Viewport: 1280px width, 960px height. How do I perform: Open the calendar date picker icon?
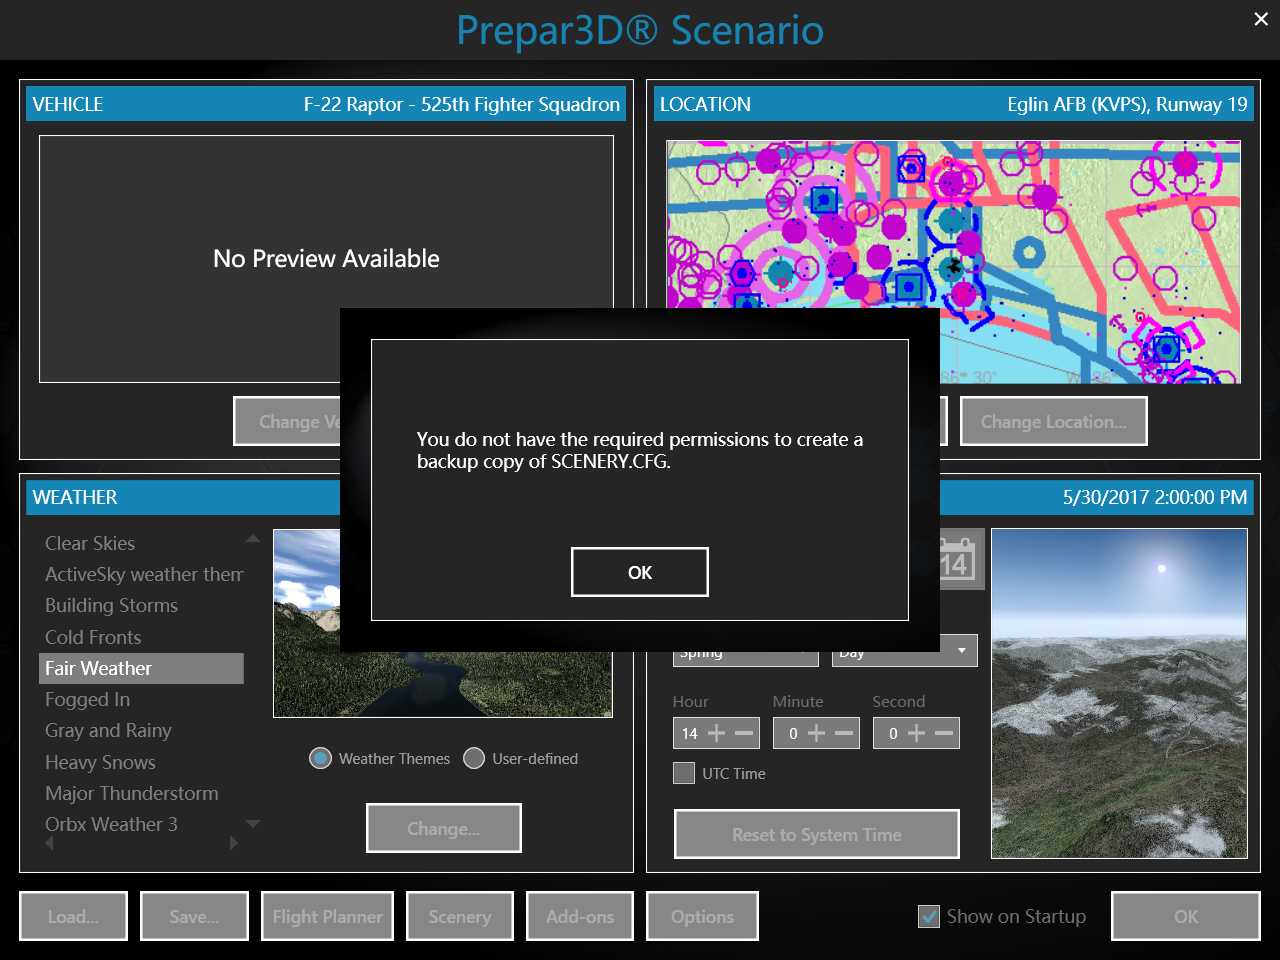click(958, 560)
